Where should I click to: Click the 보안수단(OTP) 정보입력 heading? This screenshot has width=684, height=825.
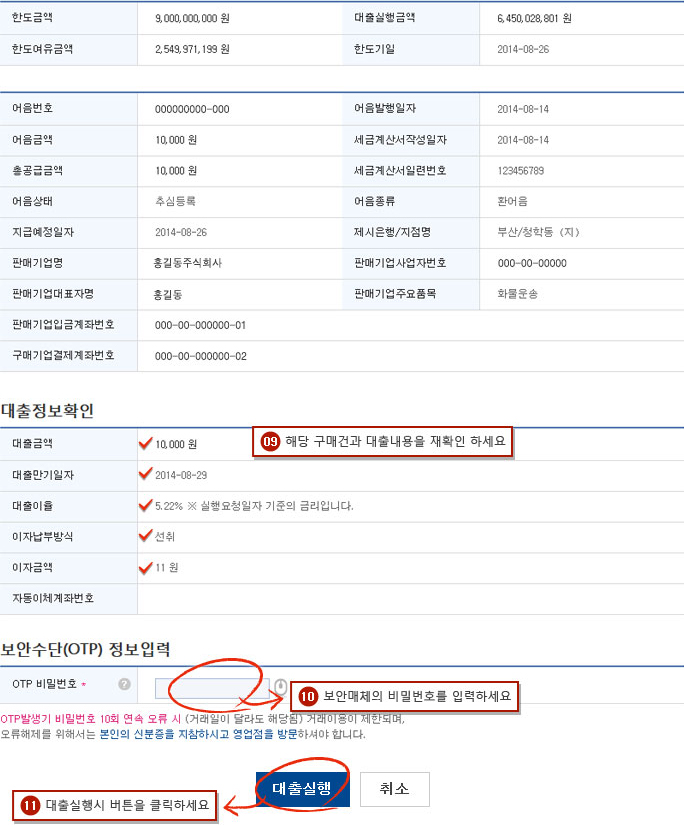[85, 649]
